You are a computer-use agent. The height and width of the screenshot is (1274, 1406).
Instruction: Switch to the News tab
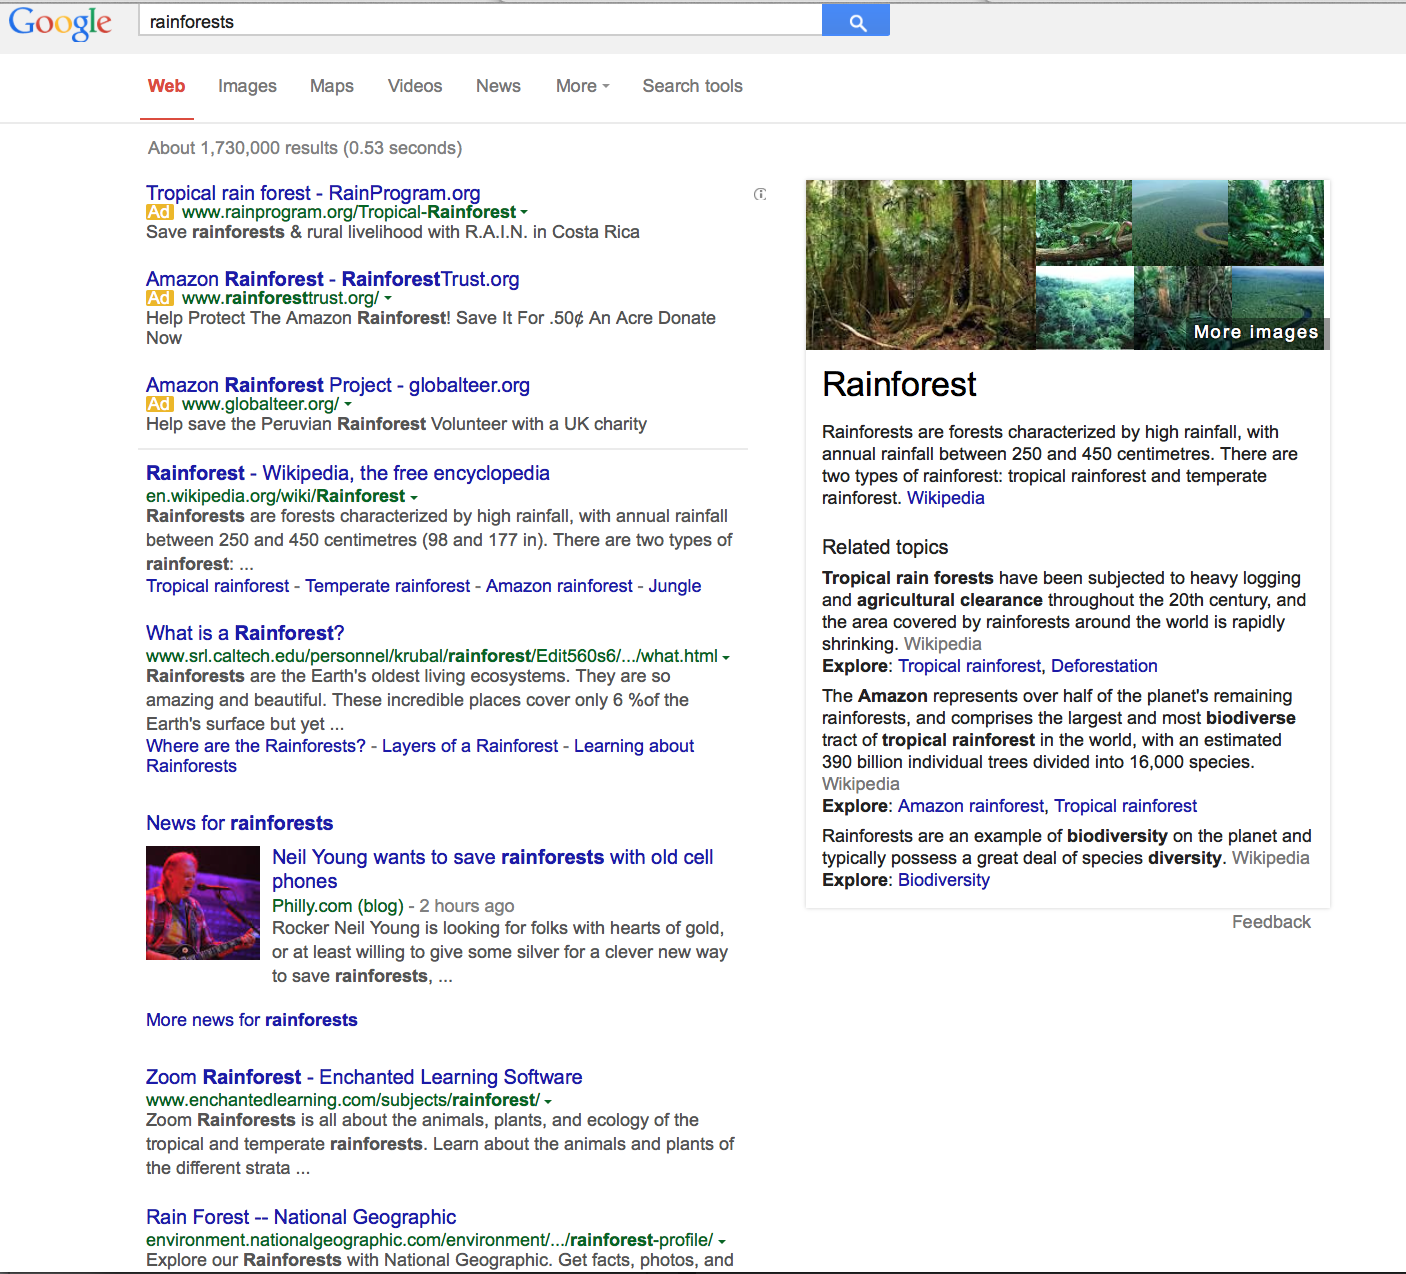click(497, 87)
